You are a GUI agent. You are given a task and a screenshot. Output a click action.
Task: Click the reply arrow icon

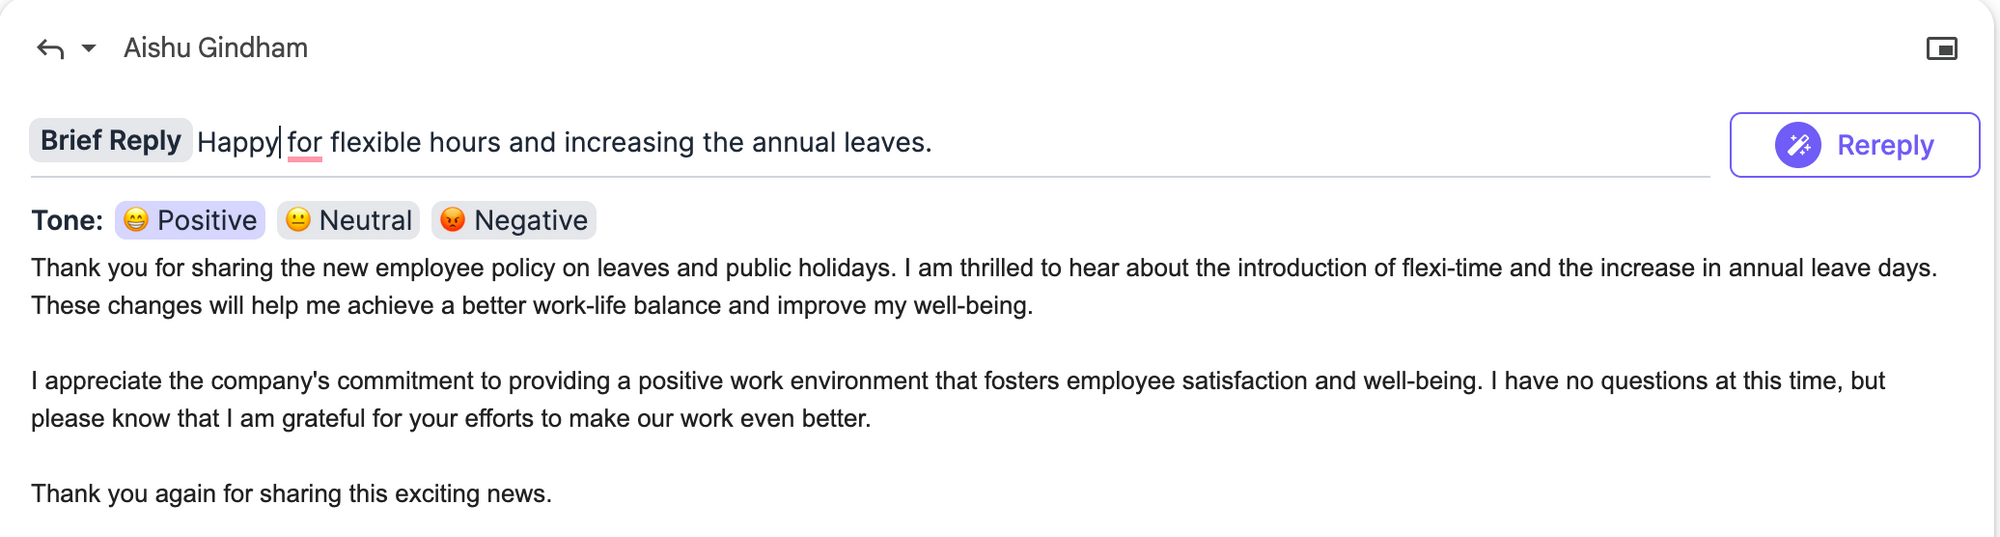tap(50, 48)
